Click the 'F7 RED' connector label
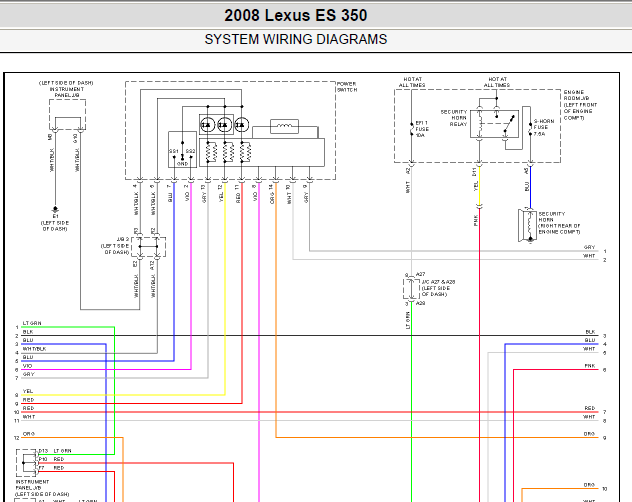The height and width of the screenshot is (502, 632). tap(52, 468)
